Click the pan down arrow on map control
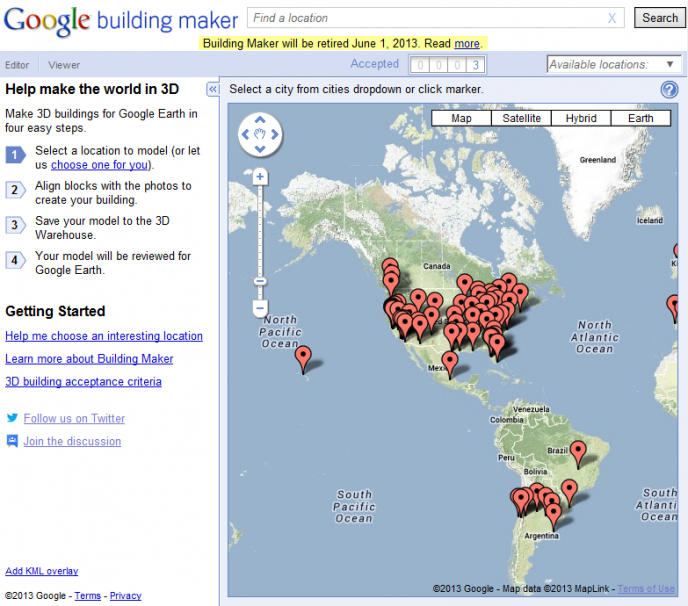This screenshot has height=606, width=688. (260, 149)
